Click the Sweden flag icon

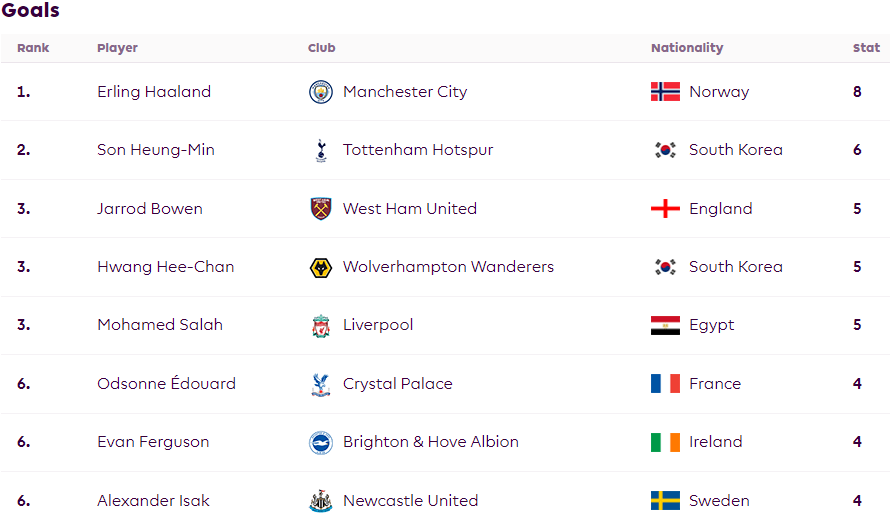[665, 501]
